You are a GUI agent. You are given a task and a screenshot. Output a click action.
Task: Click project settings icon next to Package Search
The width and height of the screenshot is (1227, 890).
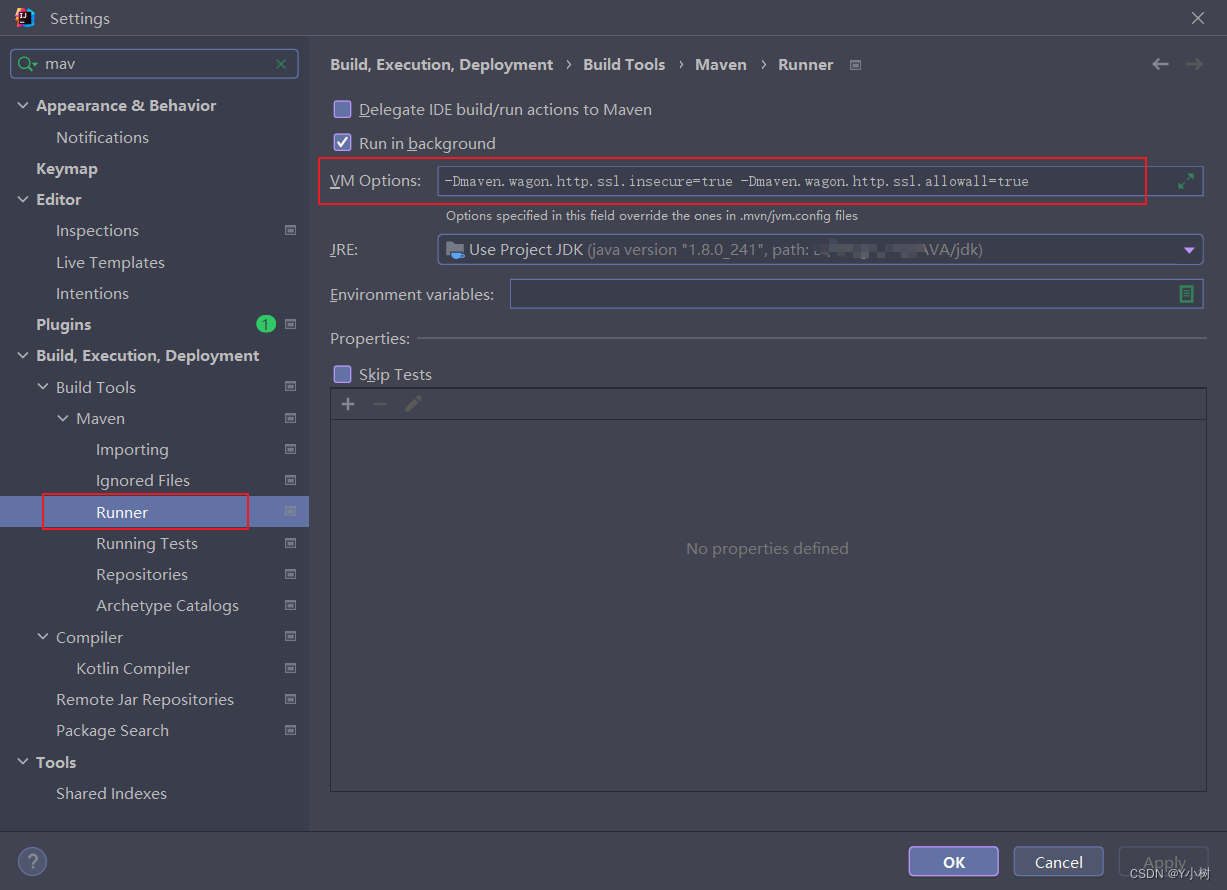(x=290, y=730)
